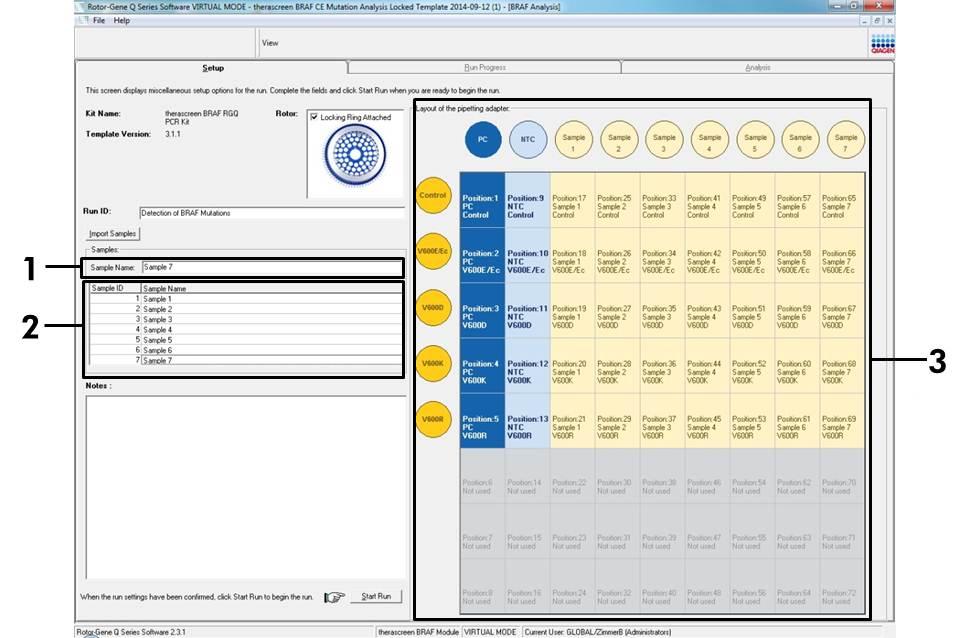Pick the Sample 6 circle header
Image resolution: width=968 pixels, height=638 pixels.
pos(801,139)
